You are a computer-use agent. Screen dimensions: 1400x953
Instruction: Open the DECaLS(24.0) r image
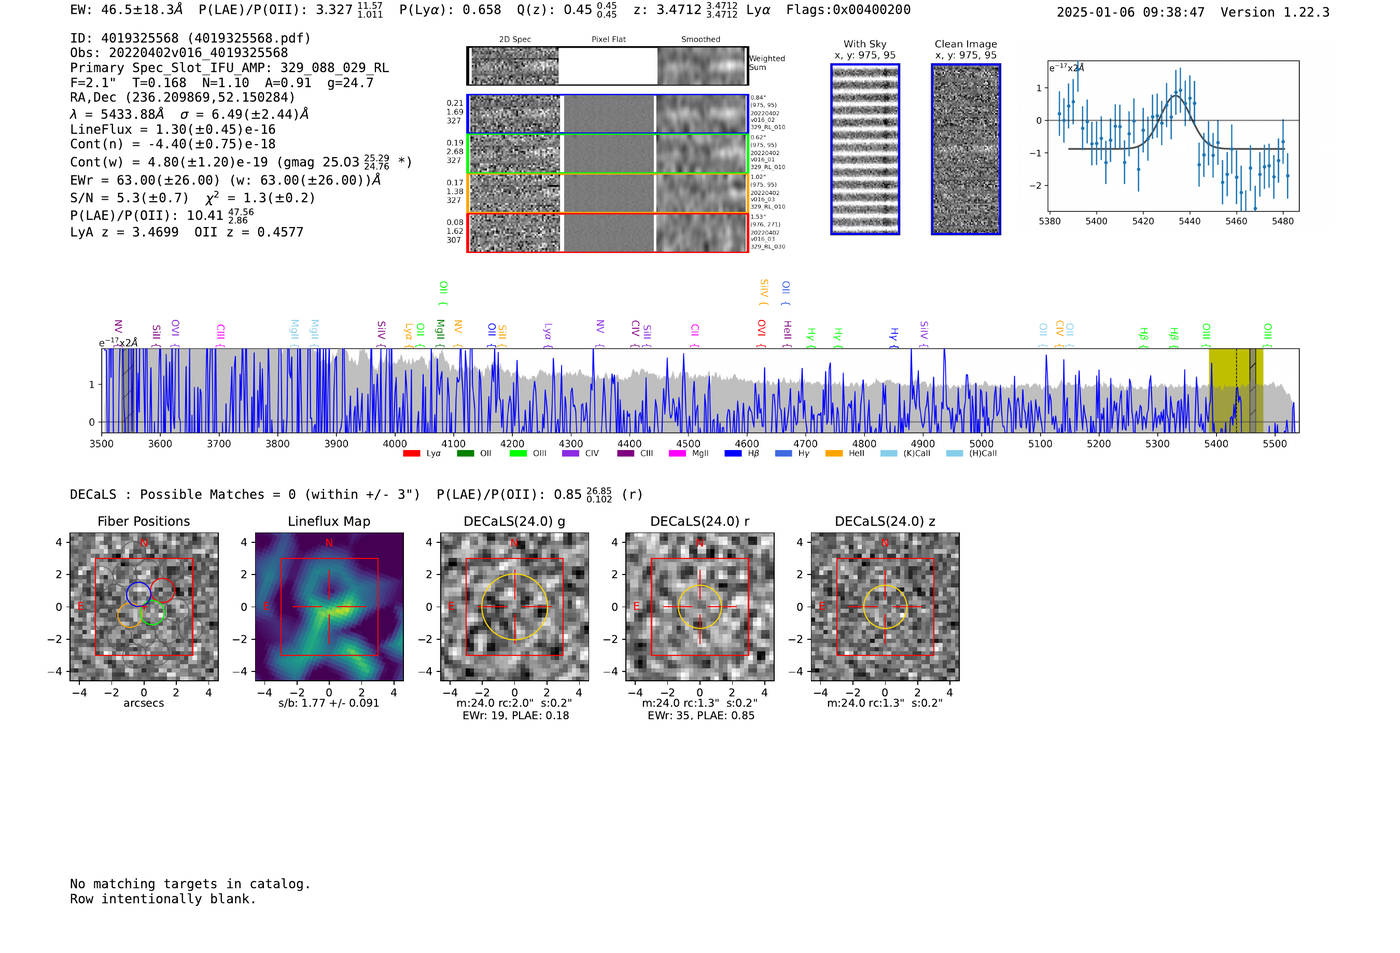click(700, 607)
